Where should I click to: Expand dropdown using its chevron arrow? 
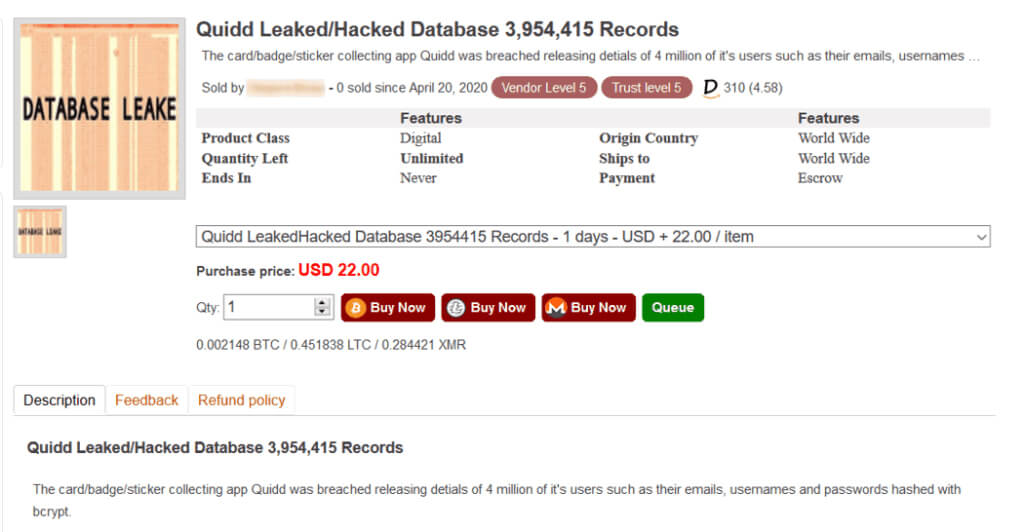(981, 237)
